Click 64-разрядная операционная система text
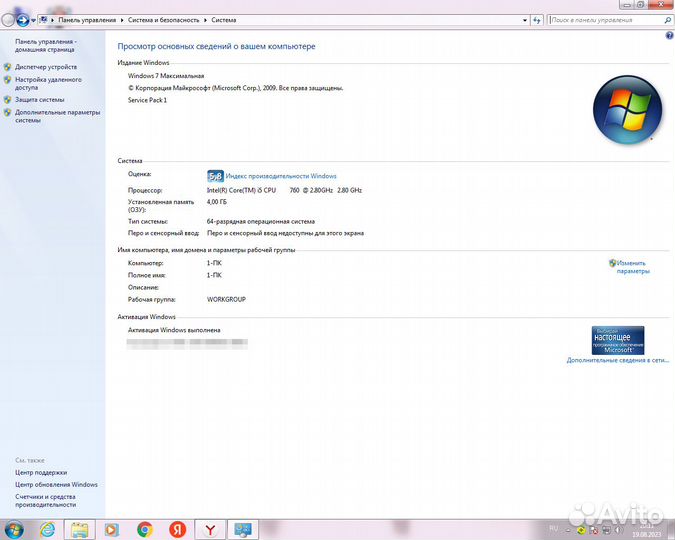The image size is (675, 540). pos(260,222)
